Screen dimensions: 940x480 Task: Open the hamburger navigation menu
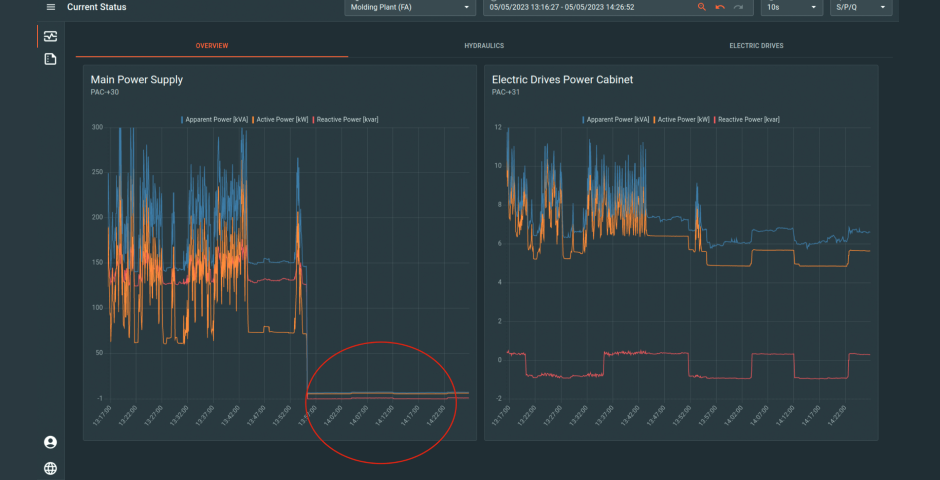[x=51, y=7]
